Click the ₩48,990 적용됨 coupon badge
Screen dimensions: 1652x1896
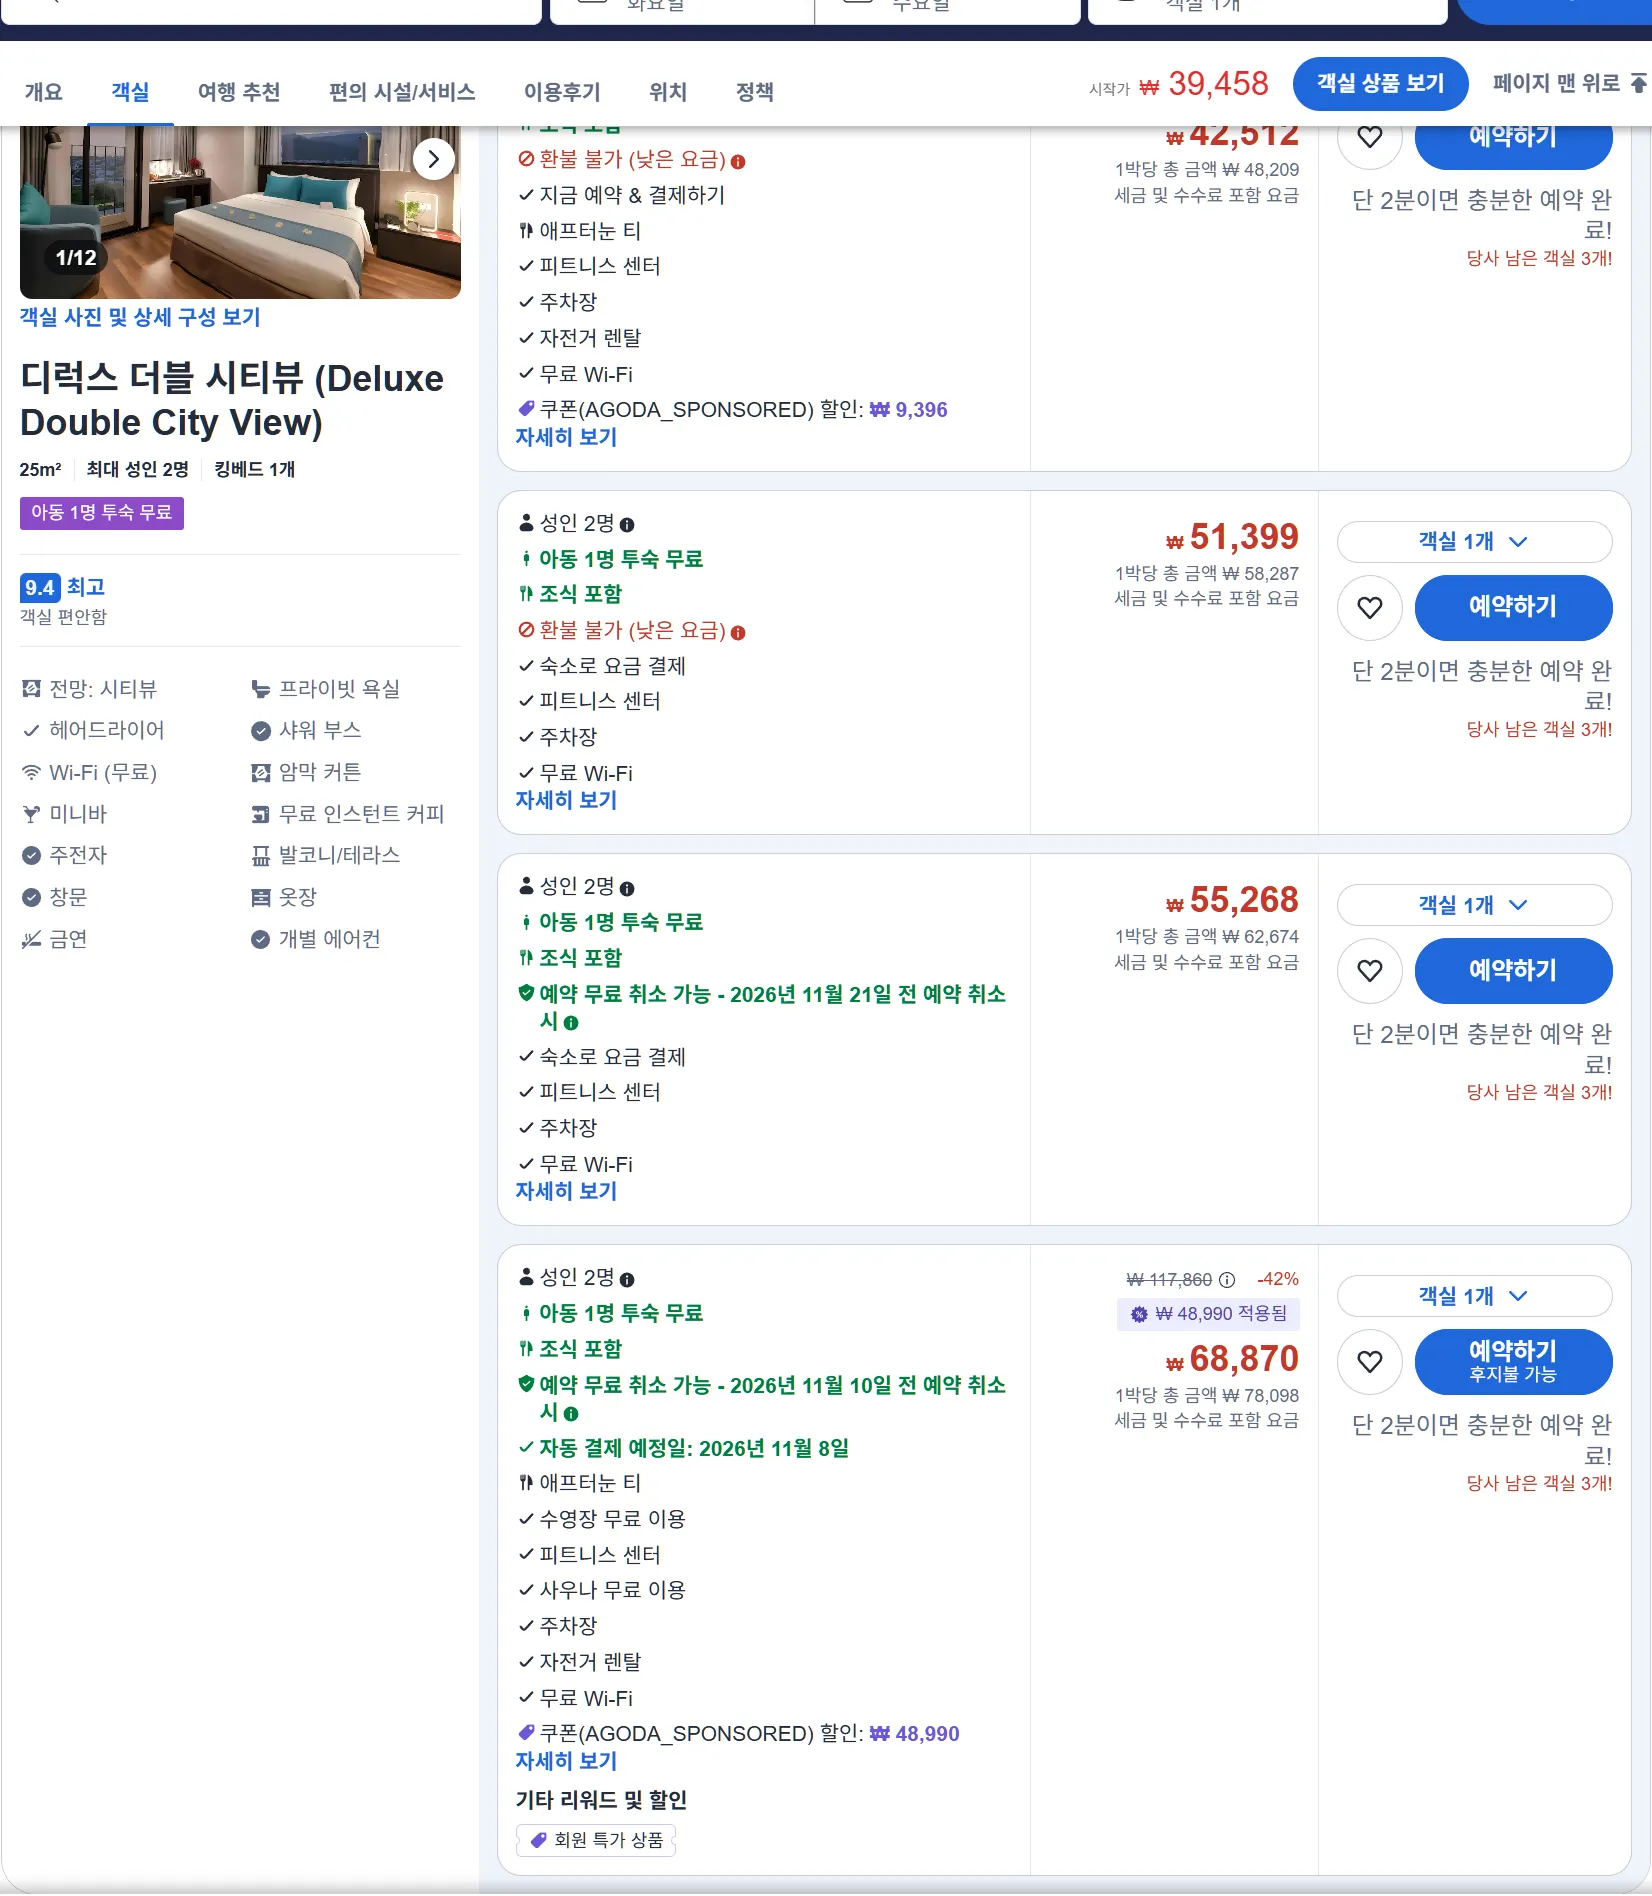[x=1208, y=1314]
